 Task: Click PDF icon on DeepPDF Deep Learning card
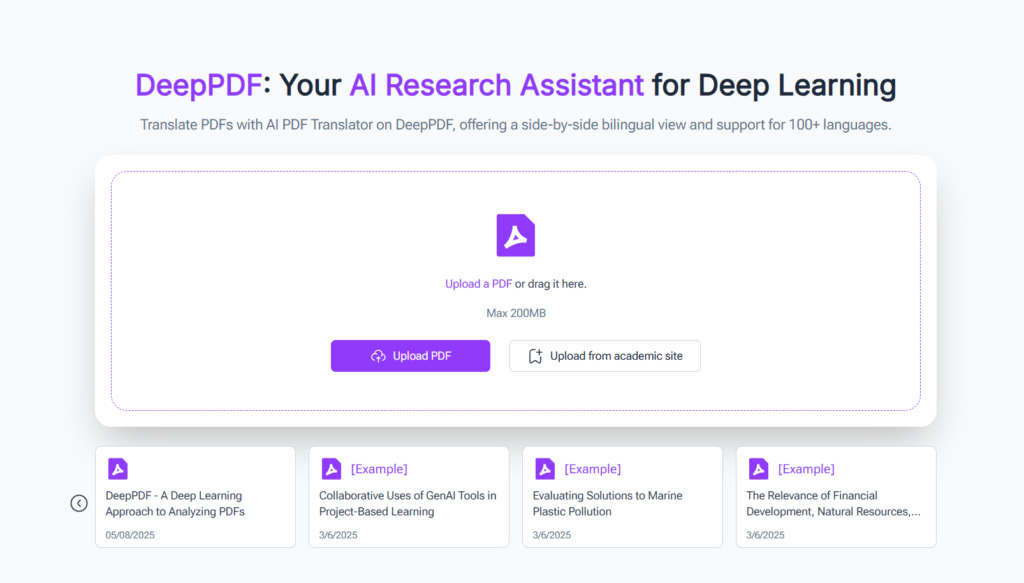click(118, 469)
